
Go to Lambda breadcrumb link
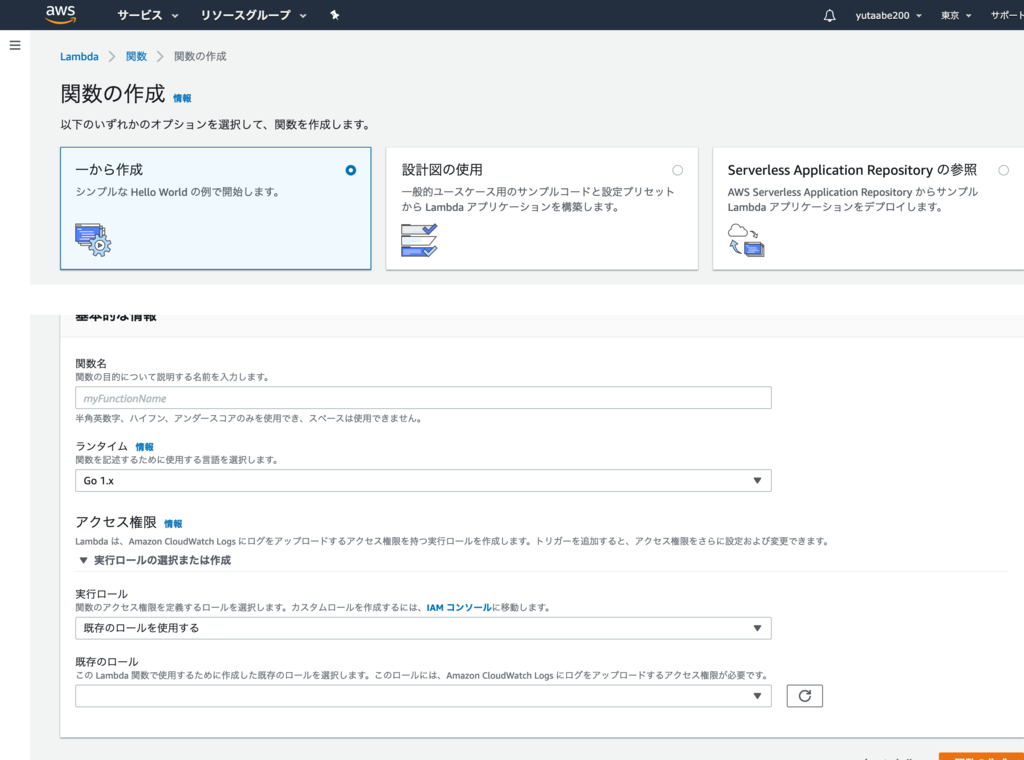point(79,56)
